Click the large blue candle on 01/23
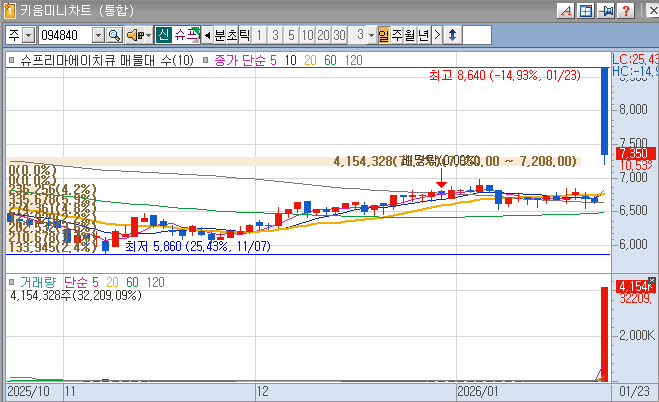This screenshot has width=659, height=402. click(x=605, y=111)
